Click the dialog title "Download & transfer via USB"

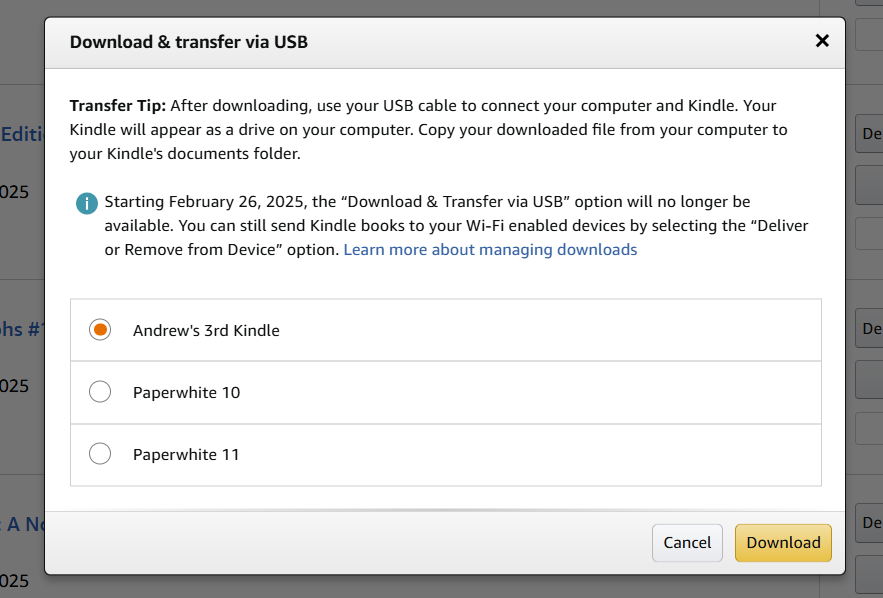[189, 42]
